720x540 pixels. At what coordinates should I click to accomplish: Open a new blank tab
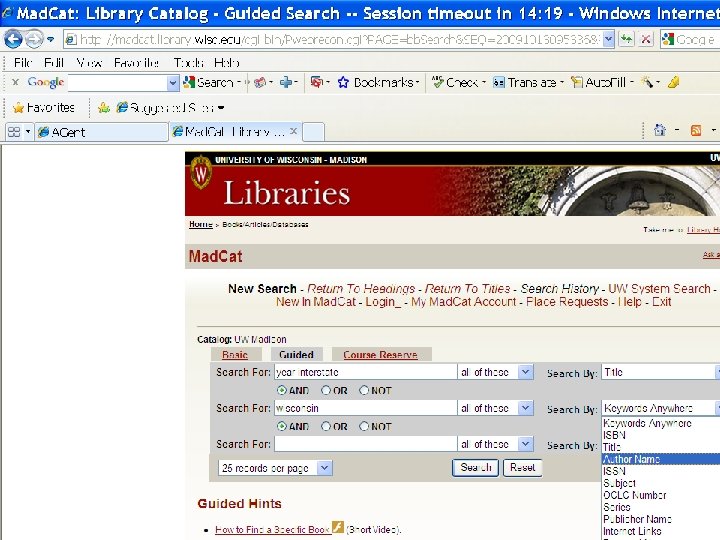[x=314, y=132]
